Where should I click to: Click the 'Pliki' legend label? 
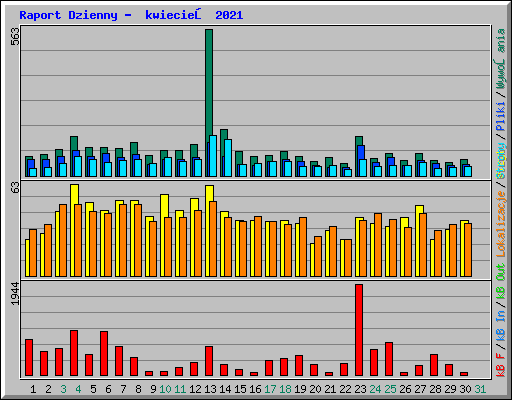coord(501,116)
